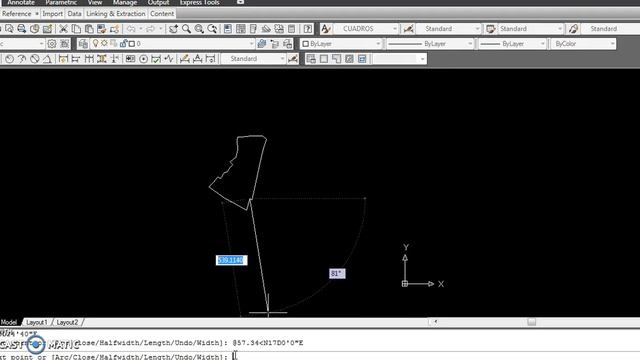Open the ByLayer color control dropdown

pyautogui.click(x=378, y=44)
